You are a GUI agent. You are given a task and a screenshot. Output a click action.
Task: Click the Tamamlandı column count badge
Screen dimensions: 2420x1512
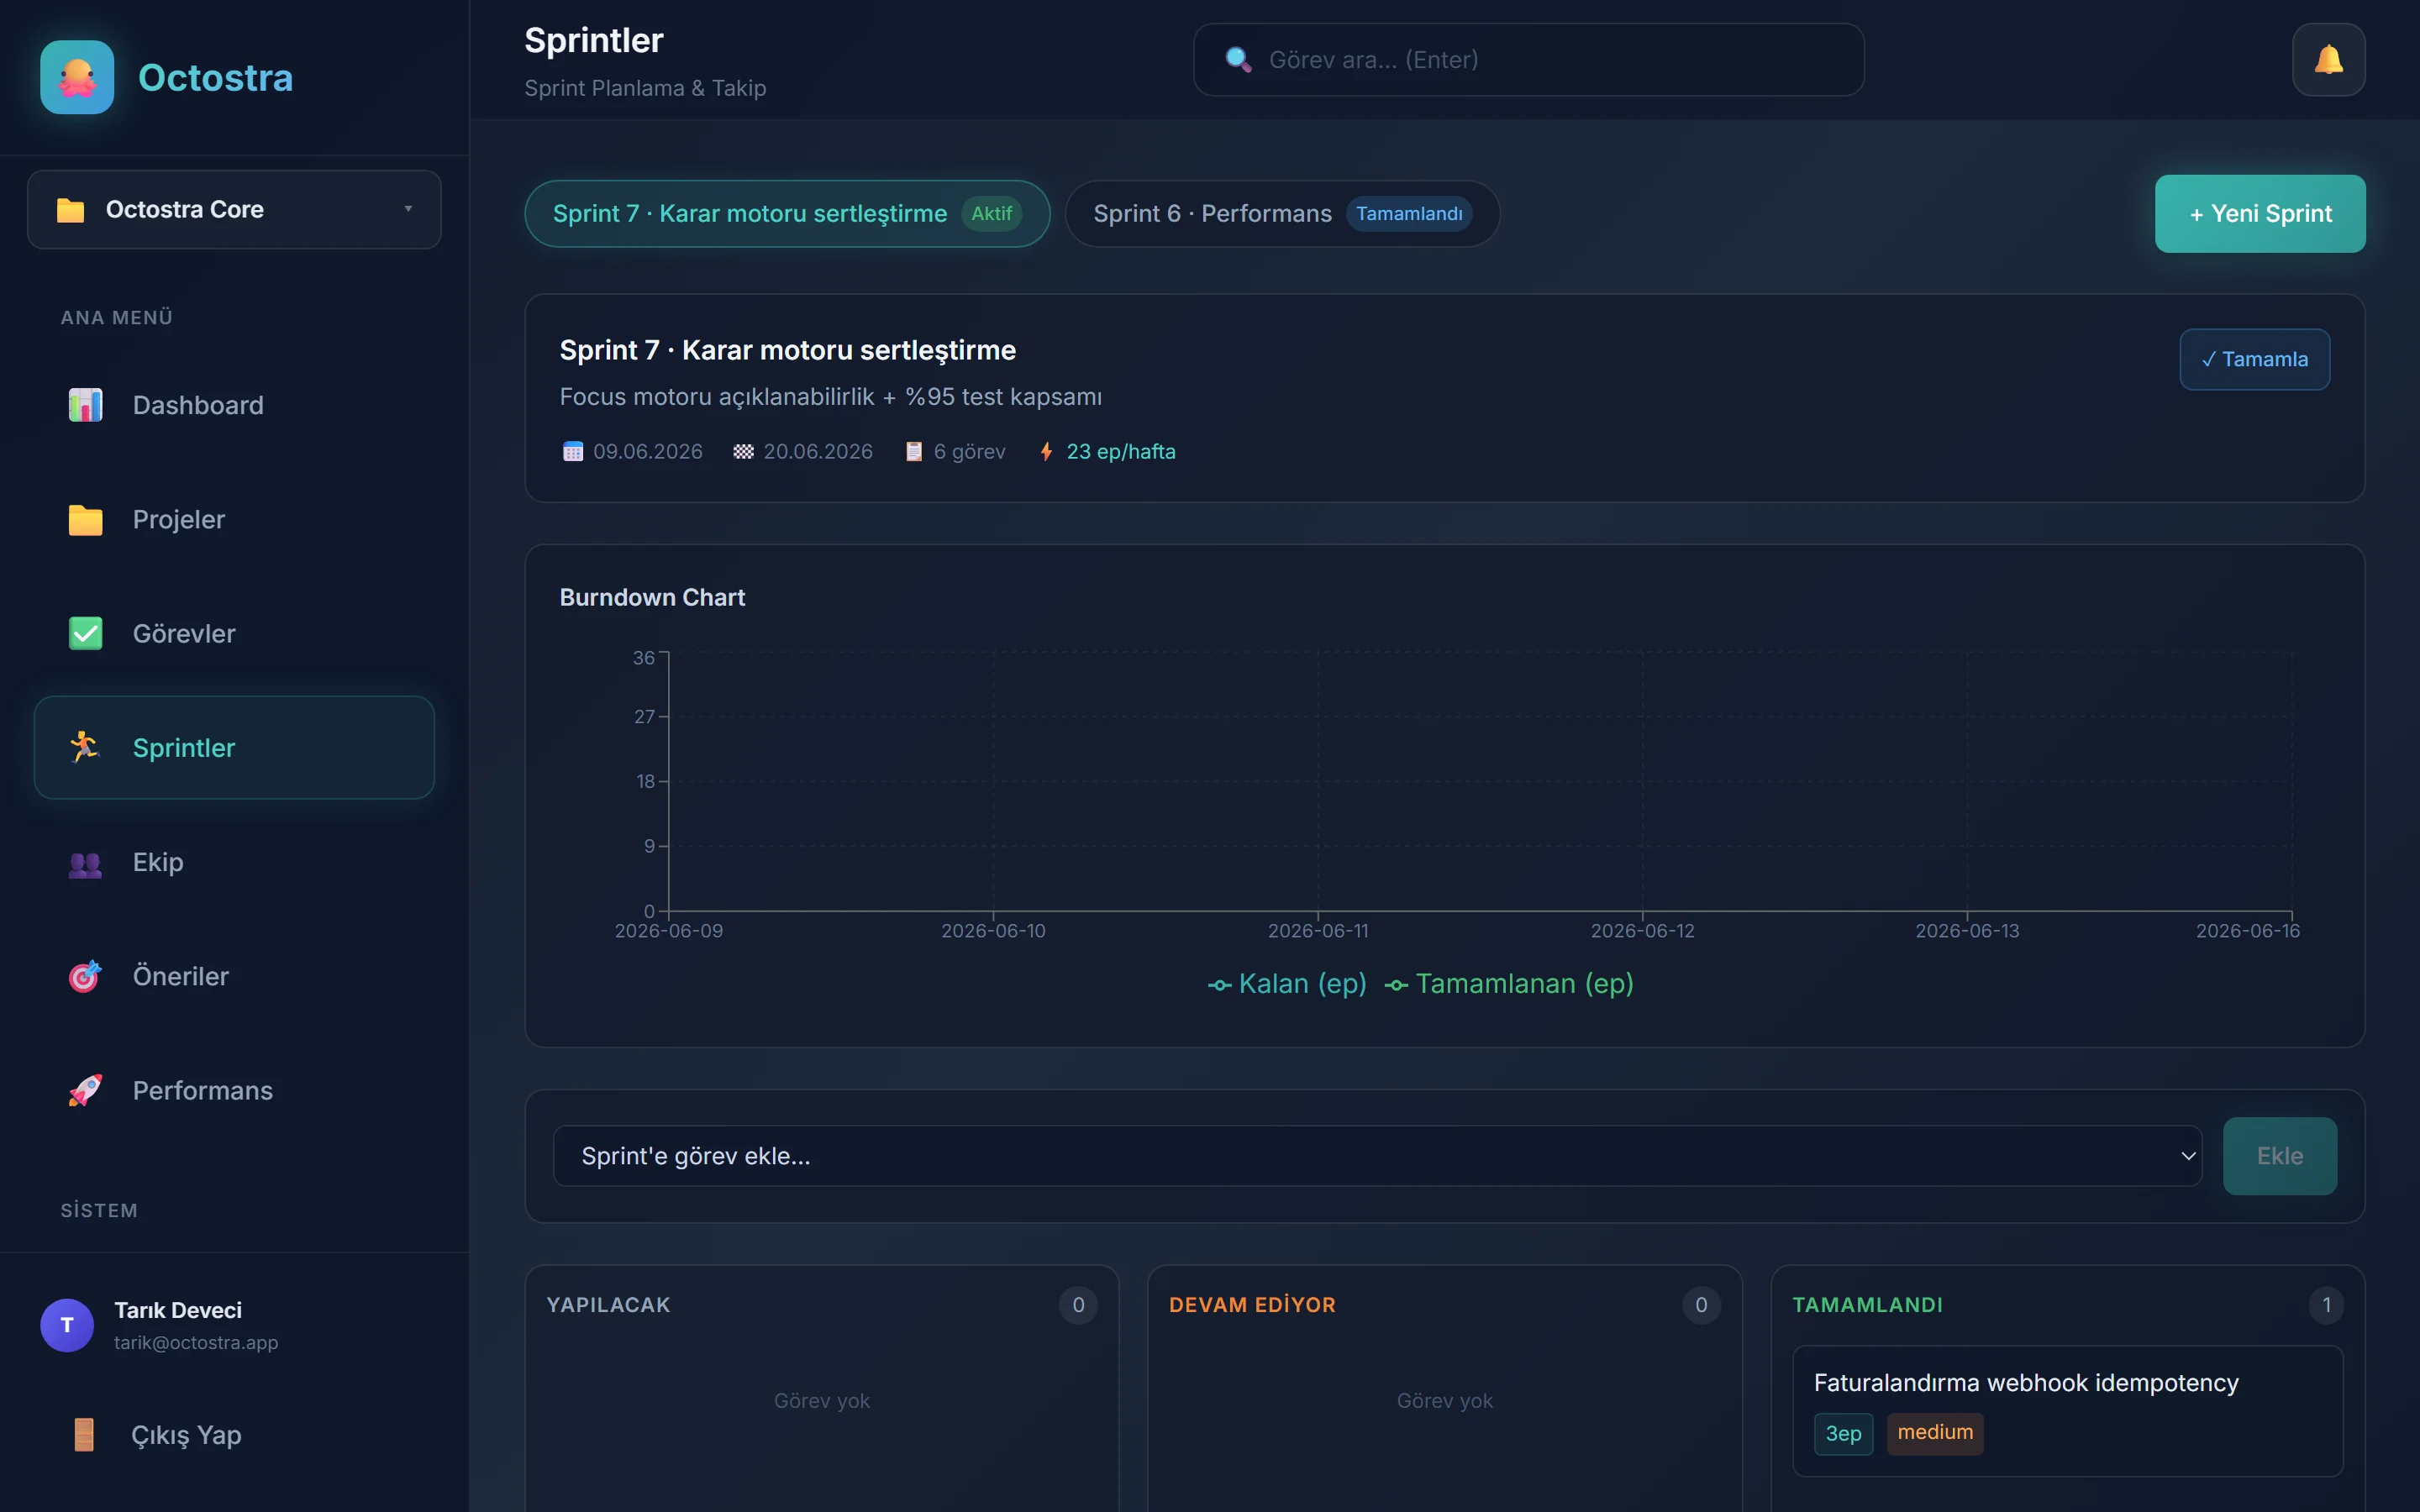pos(2326,1305)
